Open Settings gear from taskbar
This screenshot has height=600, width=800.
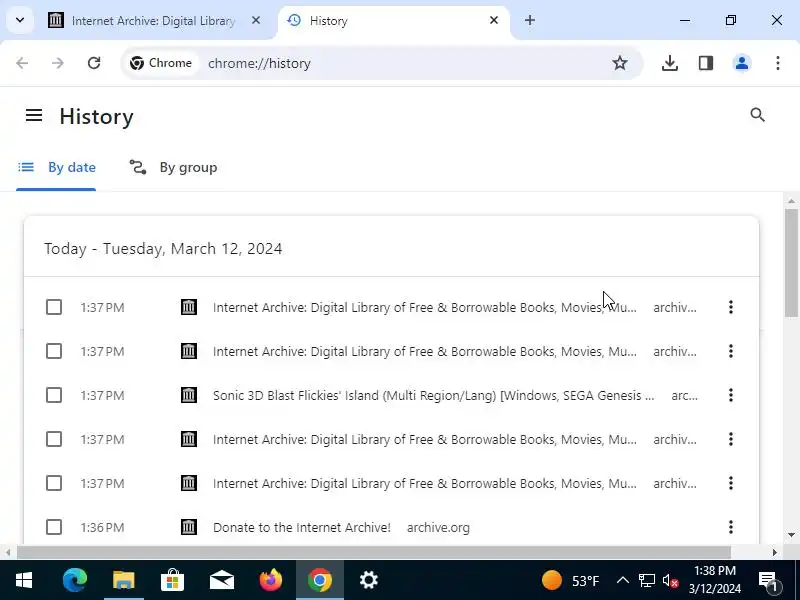[368, 580]
